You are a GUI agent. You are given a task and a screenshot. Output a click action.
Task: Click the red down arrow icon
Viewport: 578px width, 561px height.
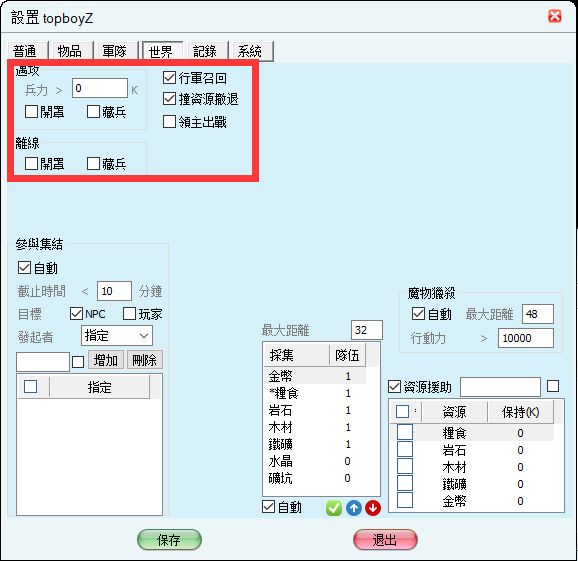coord(373,508)
